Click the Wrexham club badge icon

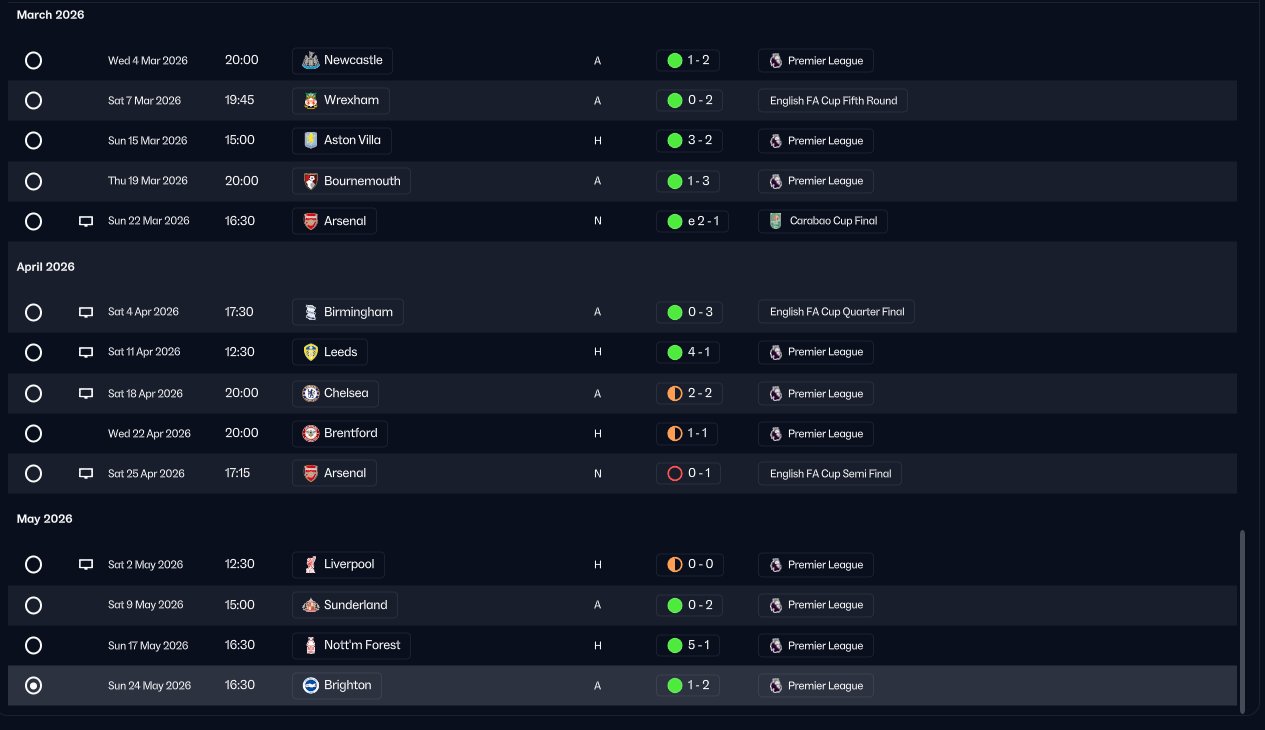coord(311,101)
